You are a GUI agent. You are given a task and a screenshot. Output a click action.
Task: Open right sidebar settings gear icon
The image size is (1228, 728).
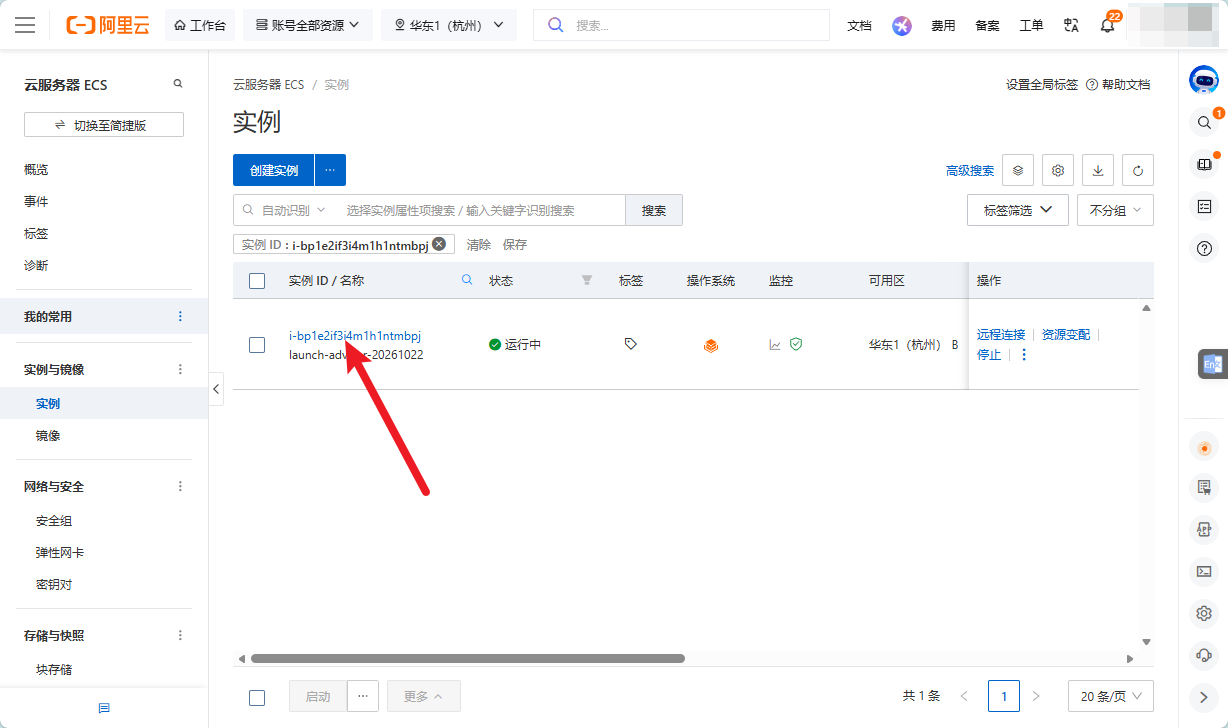pyautogui.click(x=1204, y=613)
